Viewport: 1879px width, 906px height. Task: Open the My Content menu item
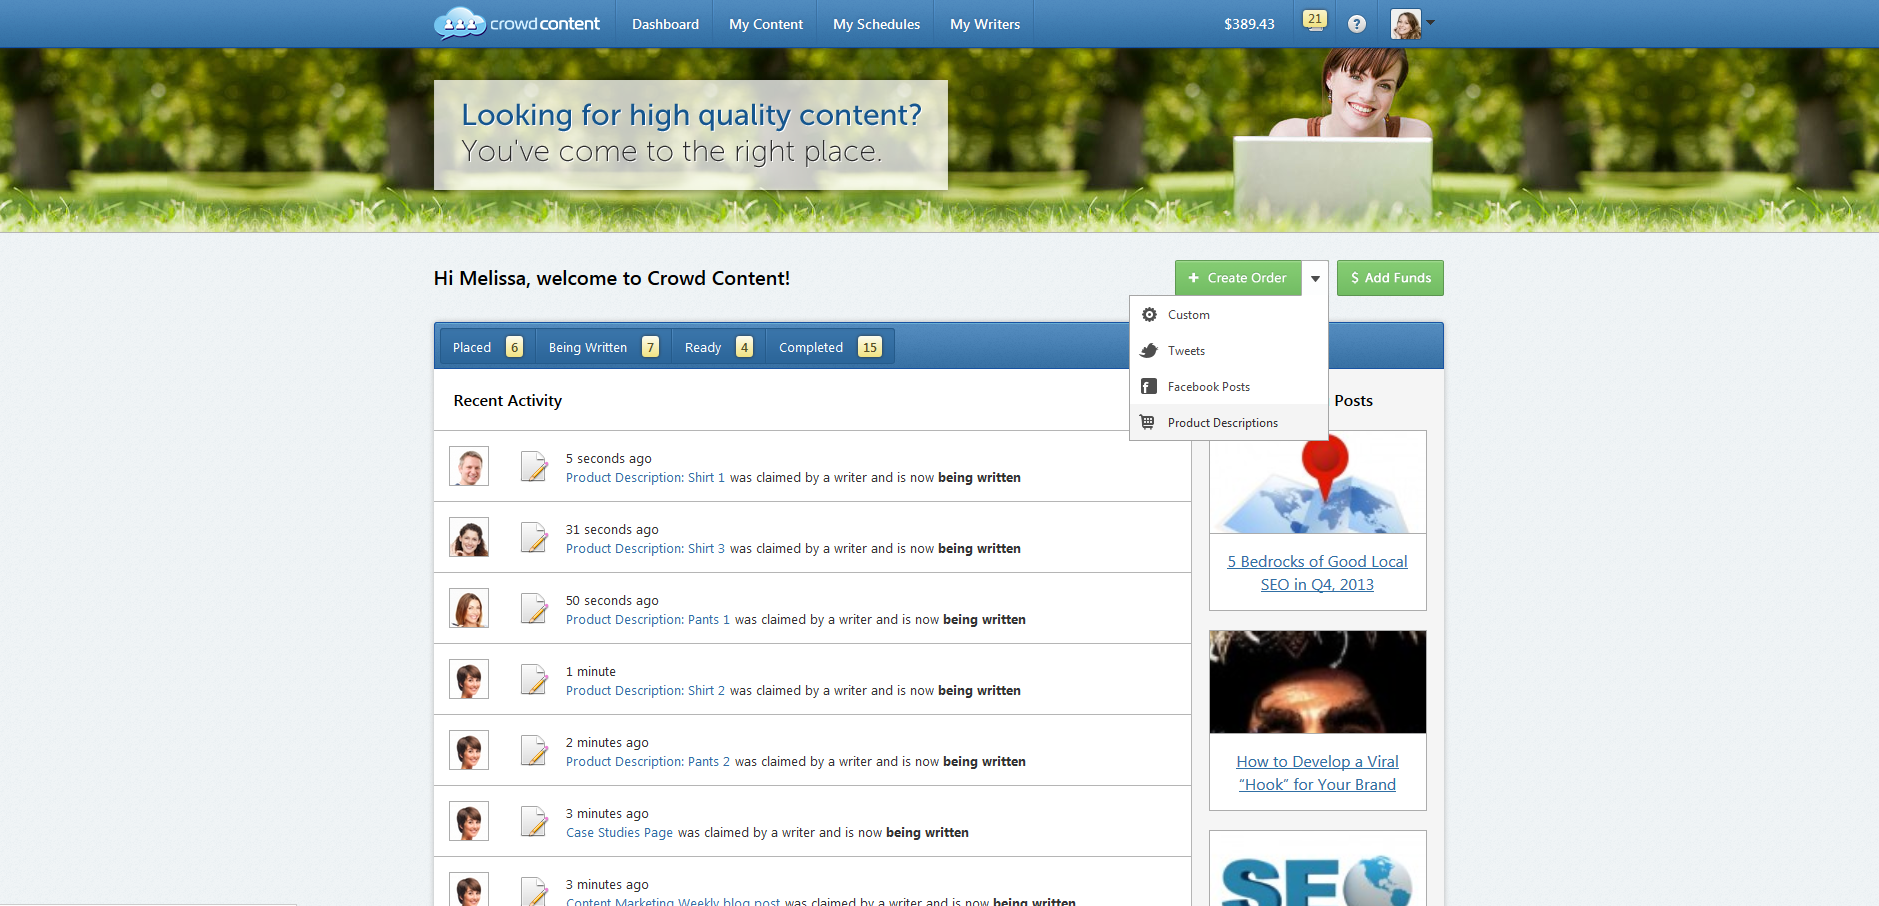[765, 24]
